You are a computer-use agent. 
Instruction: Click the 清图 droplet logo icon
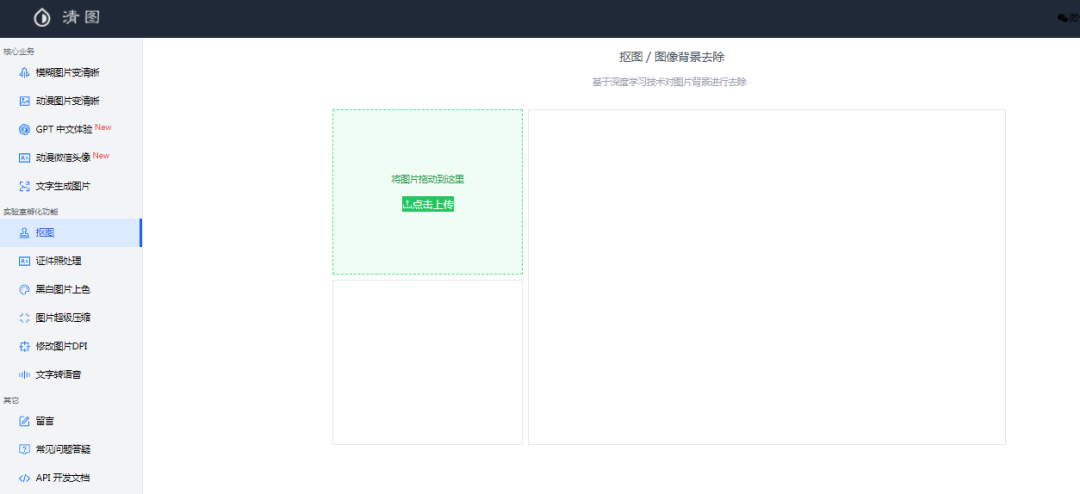(42, 18)
